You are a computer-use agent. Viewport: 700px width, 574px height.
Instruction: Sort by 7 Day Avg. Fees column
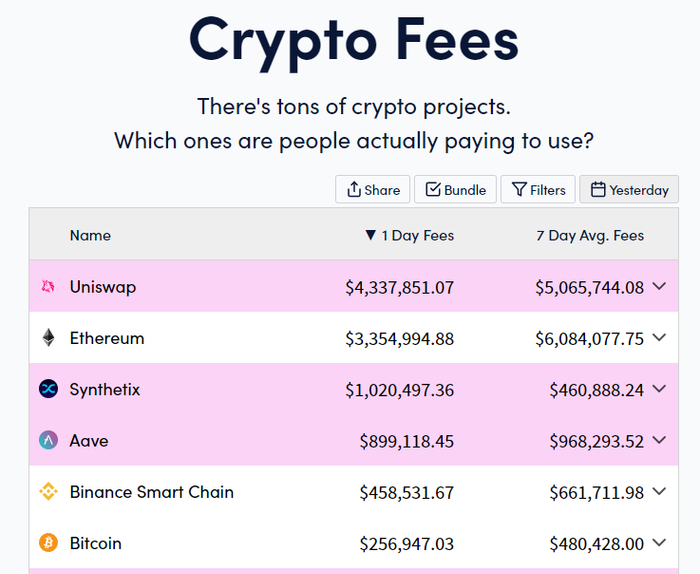click(590, 235)
